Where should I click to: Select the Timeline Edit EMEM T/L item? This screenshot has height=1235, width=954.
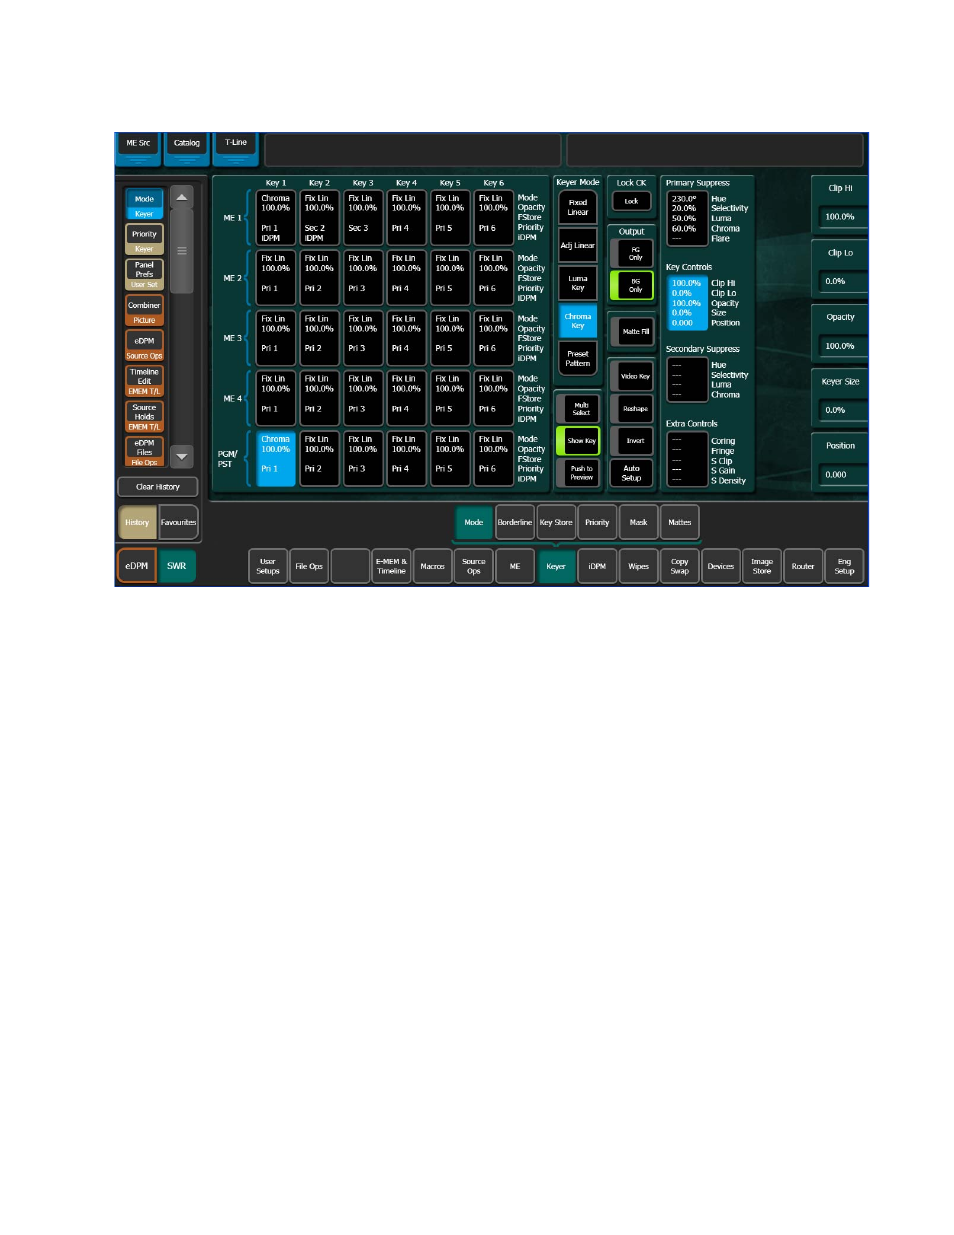coord(144,381)
